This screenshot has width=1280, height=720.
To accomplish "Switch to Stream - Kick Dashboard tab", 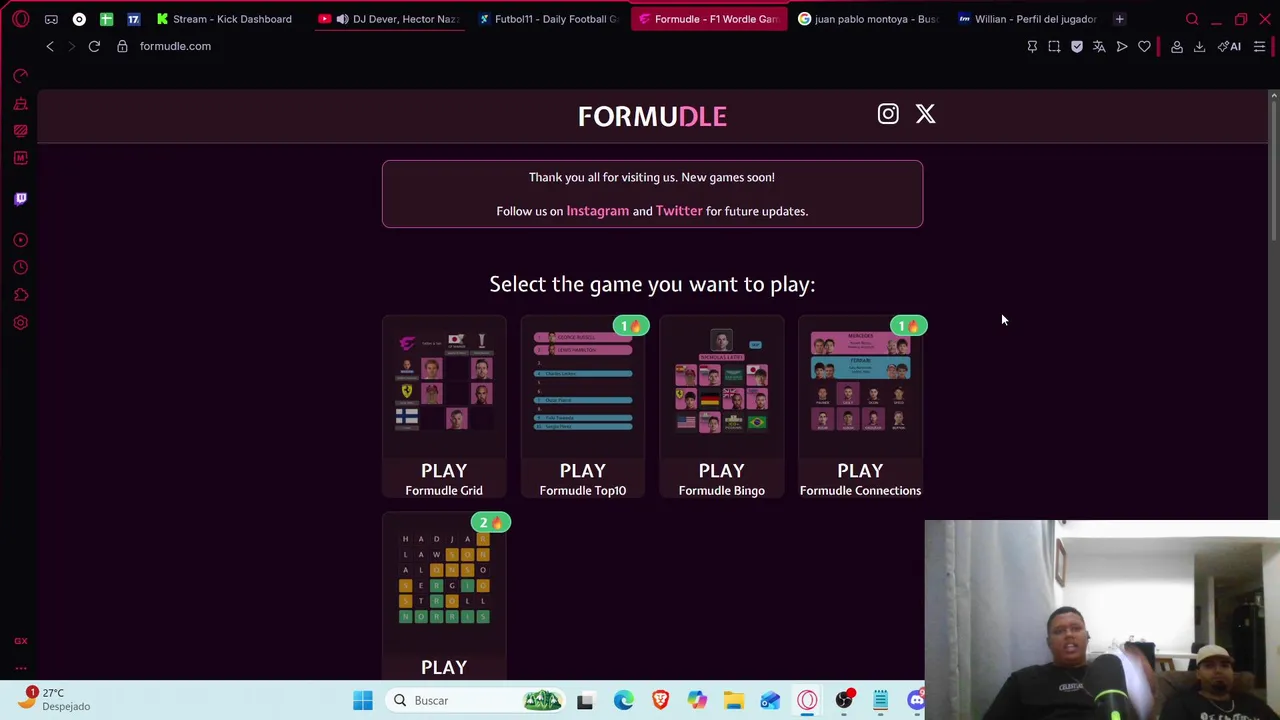I will tap(224, 19).
